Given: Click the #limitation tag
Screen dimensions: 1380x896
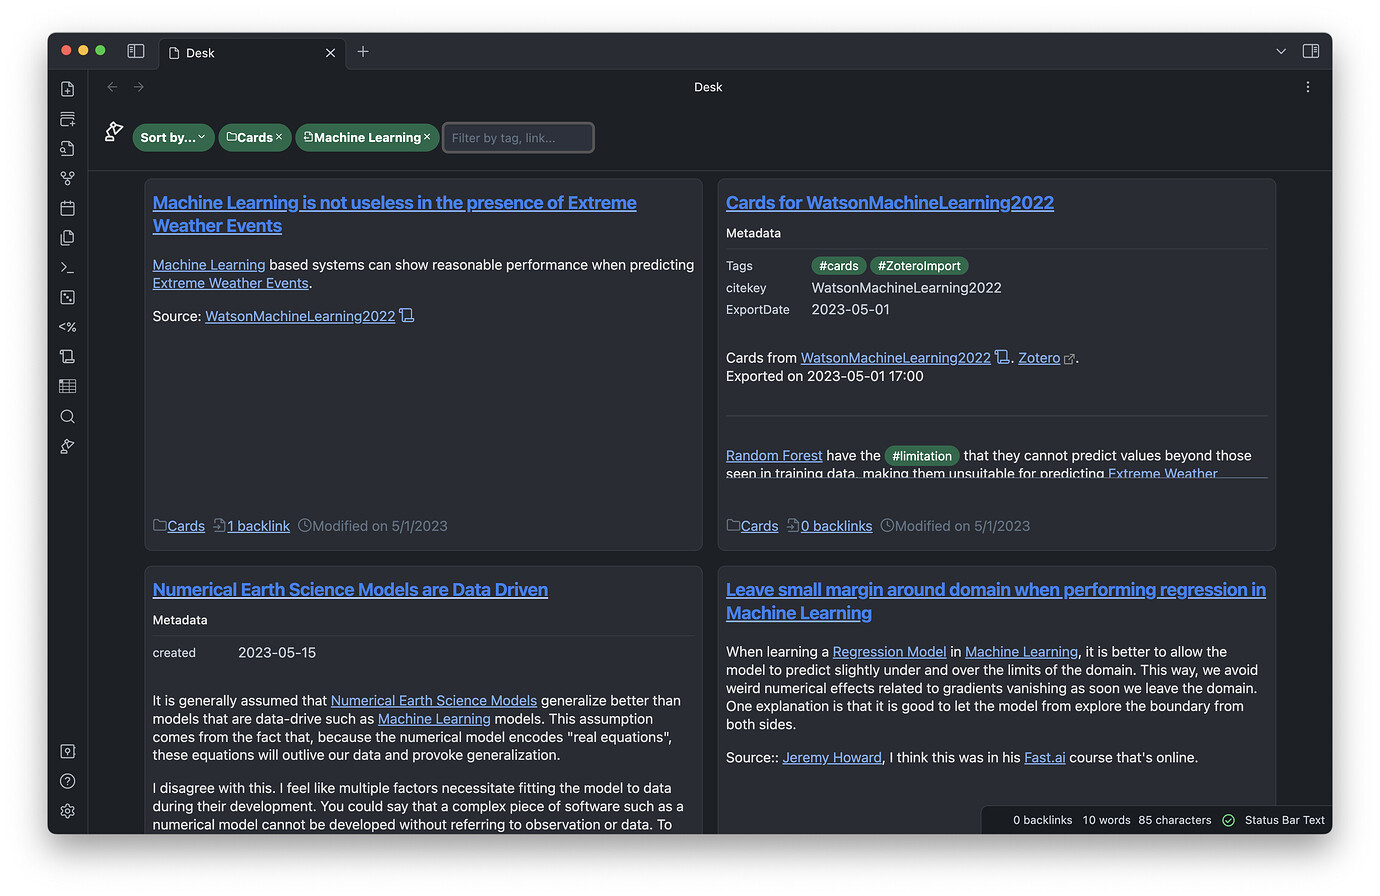Looking at the screenshot, I should click(922, 456).
